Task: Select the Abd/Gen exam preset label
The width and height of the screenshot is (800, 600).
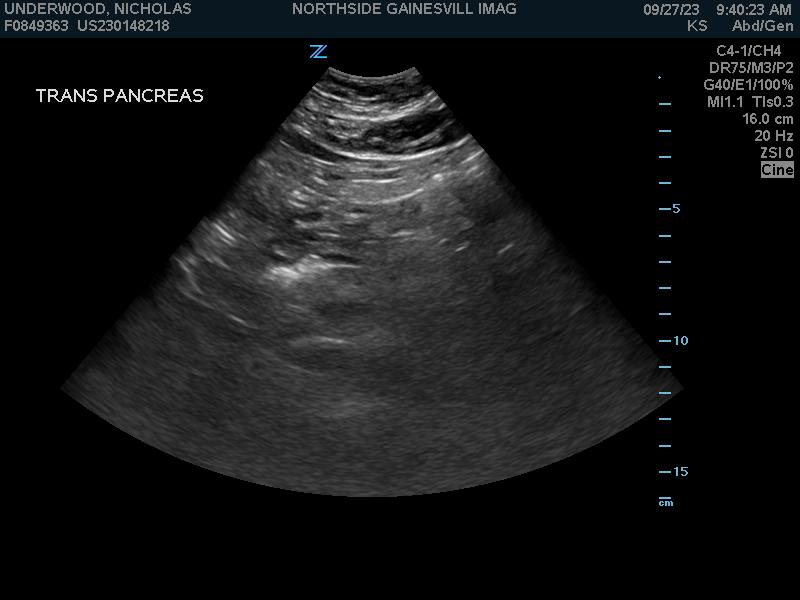Action: pyautogui.click(x=762, y=26)
